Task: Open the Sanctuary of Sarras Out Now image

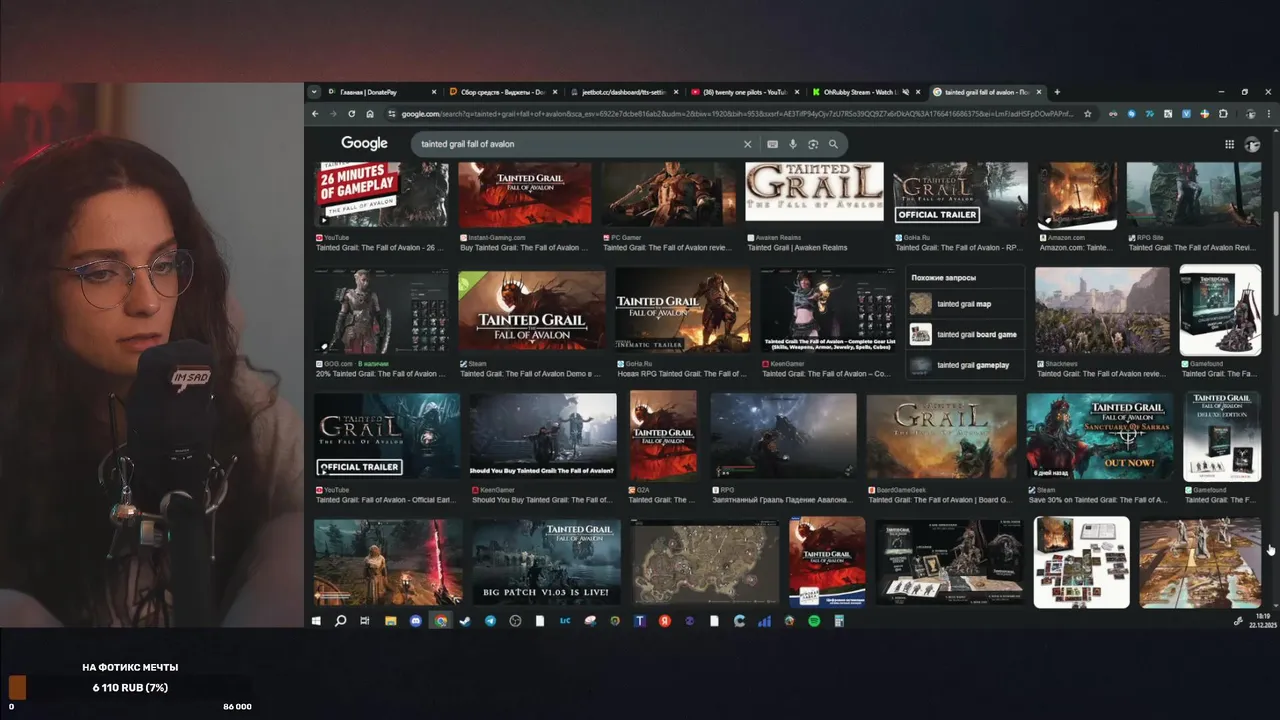Action: tap(1100, 436)
